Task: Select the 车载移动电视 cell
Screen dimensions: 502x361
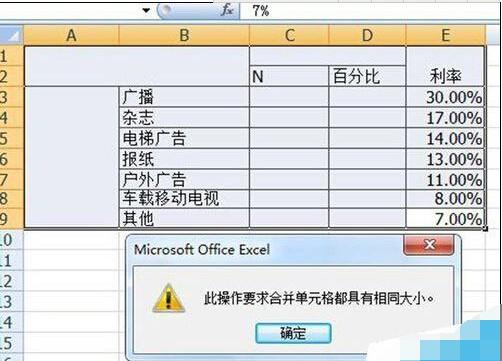Action: (x=184, y=199)
